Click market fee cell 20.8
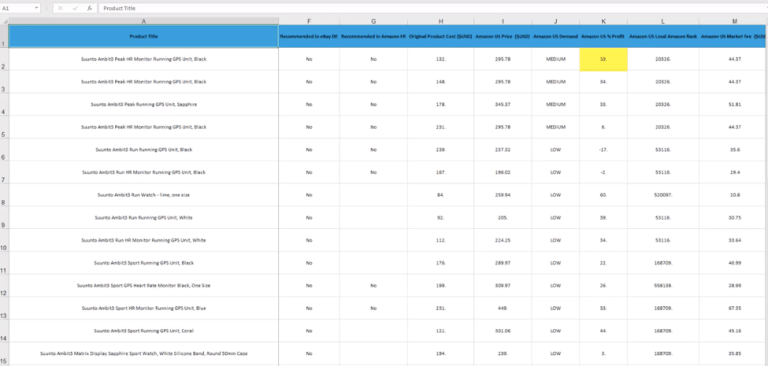Image resolution: width=768 pixels, height=366 pixels. tap(734, 195)
